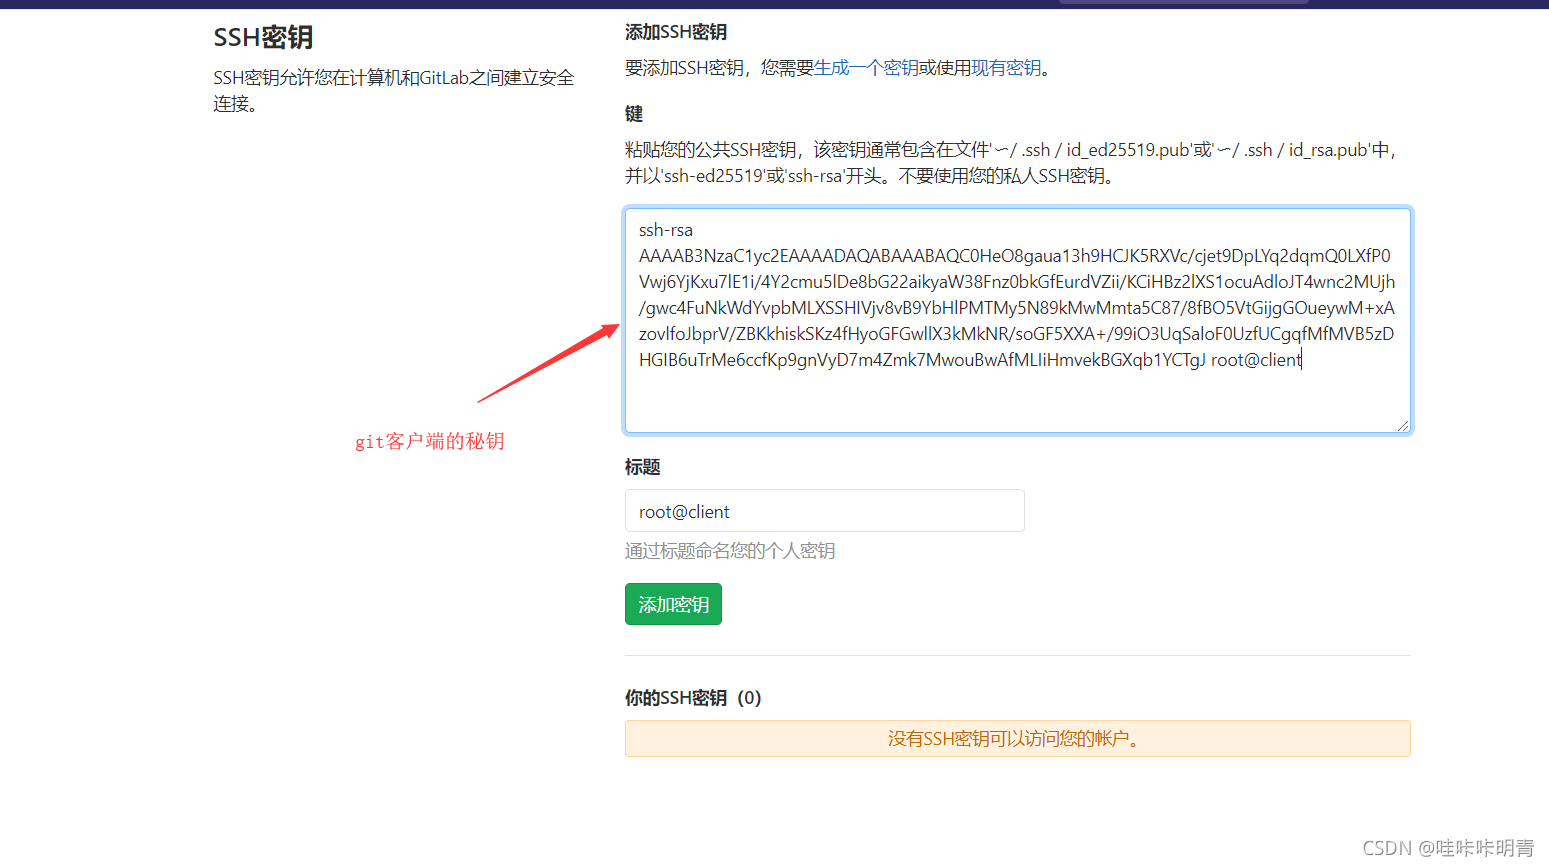
Task: Open the 生成一个密钥 link
Action: pos(866,68)
